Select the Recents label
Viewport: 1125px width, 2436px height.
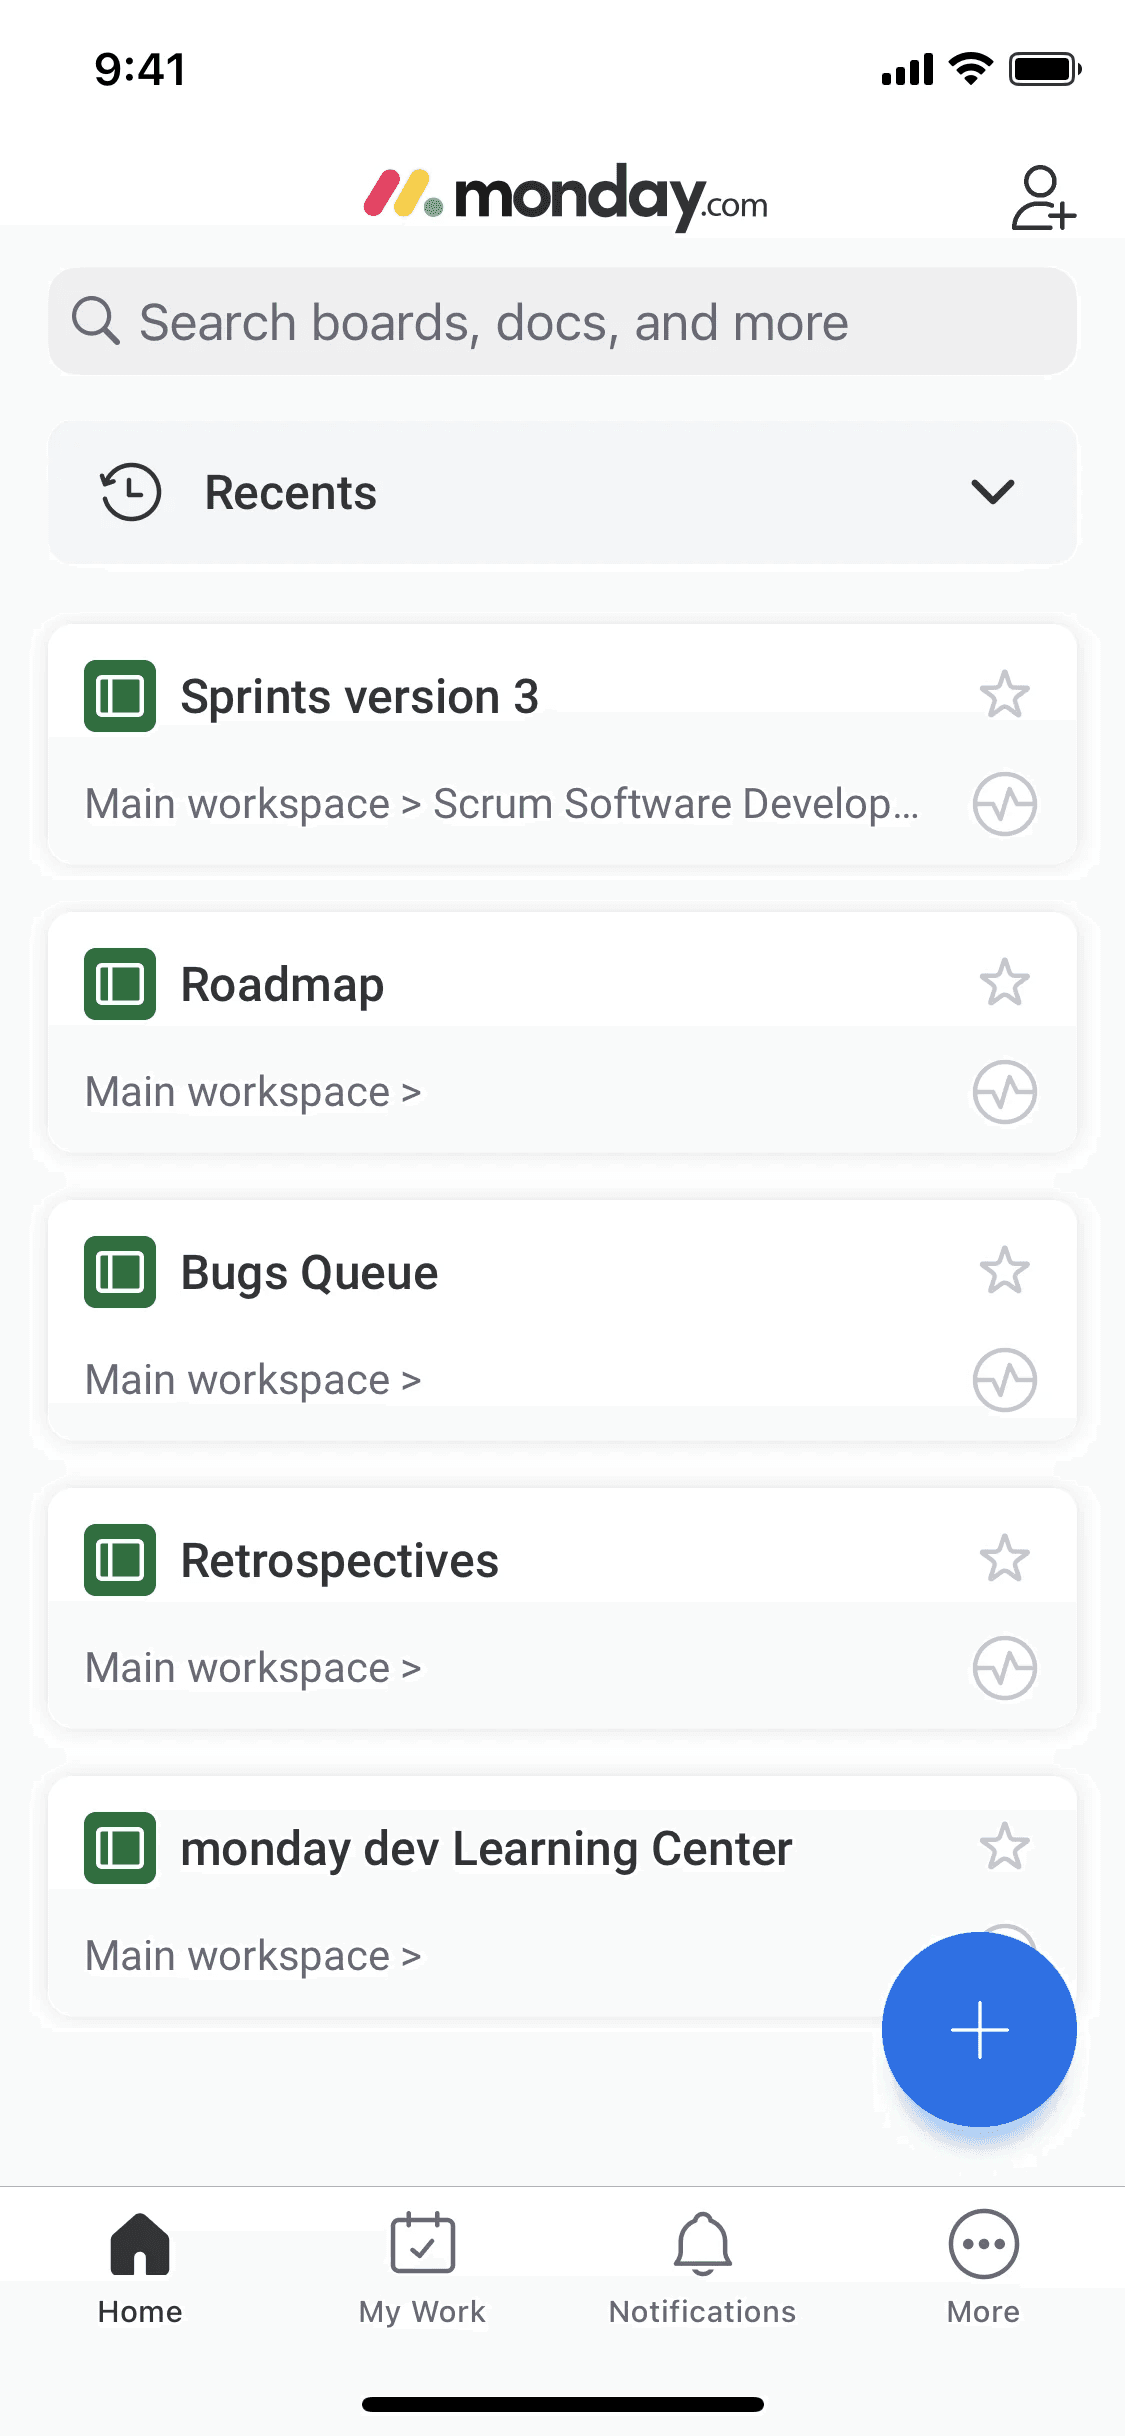pyautogui.click(x=291, y=493)
